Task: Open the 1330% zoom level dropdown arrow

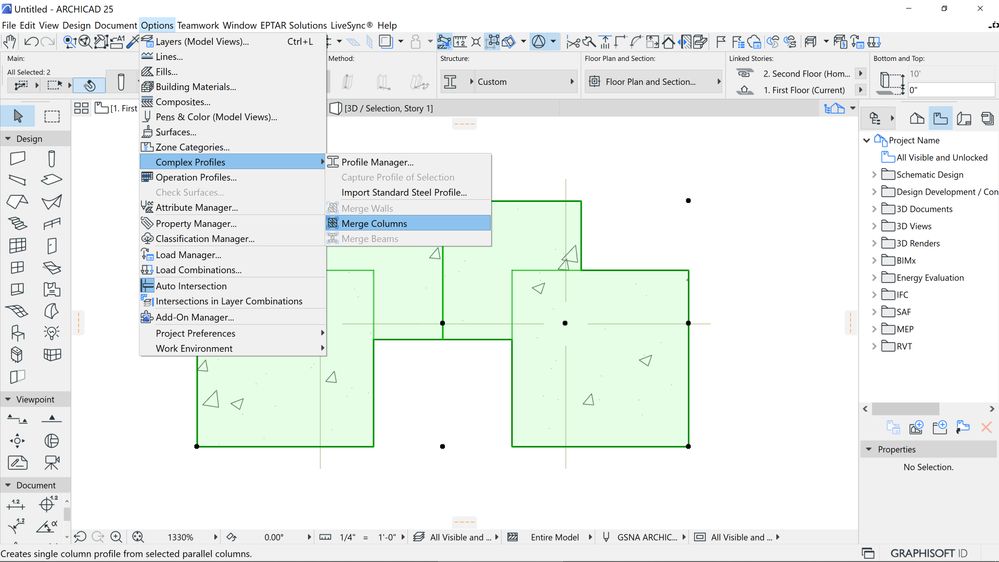Action: 215,537
